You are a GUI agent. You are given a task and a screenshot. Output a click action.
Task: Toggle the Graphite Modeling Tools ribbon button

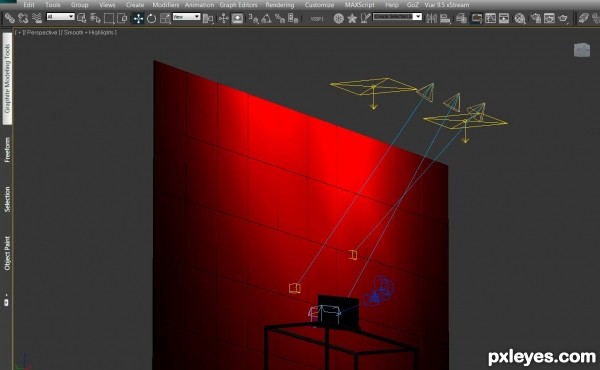(476, 18)
